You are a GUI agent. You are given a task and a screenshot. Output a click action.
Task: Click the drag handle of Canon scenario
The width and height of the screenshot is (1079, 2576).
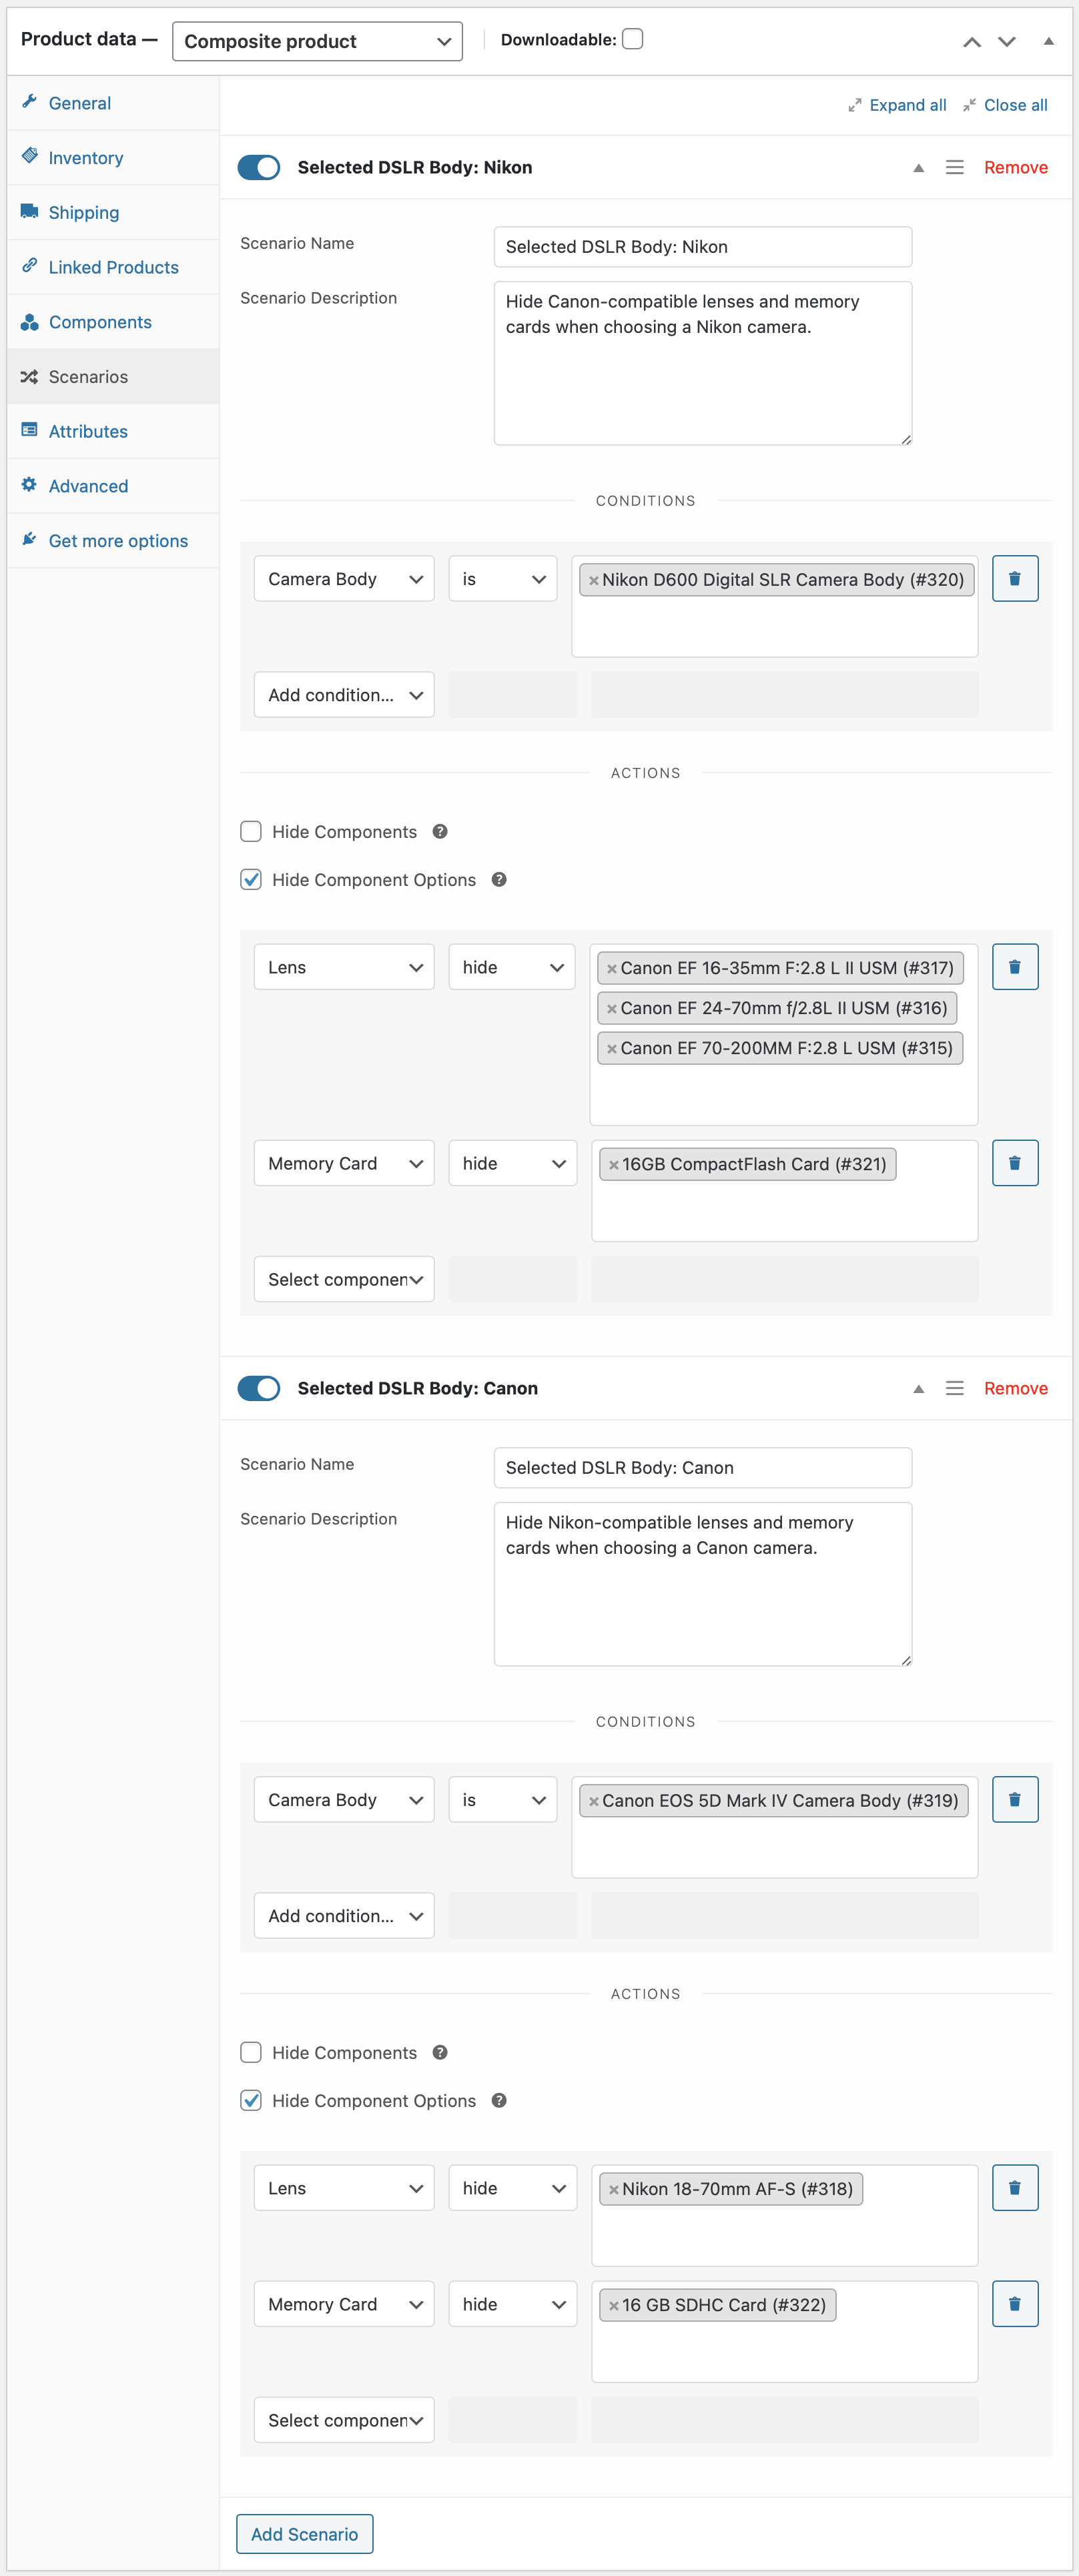[x=954, y=1388]
